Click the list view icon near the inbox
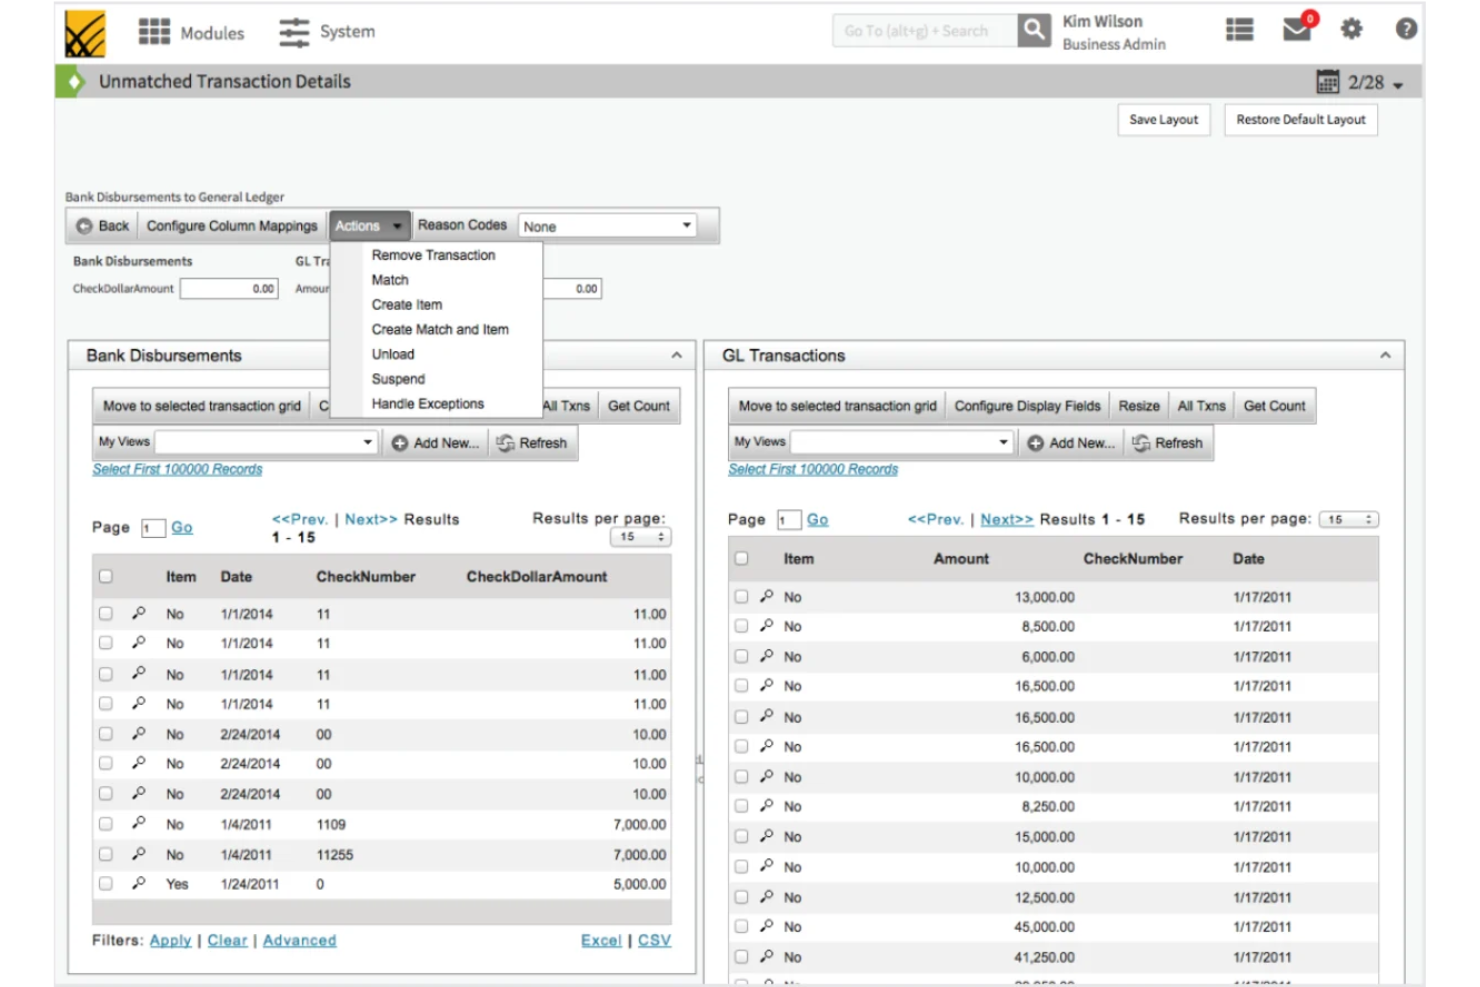The height and width of the screenshot is (987, 1480). [x=1239, y=29]
